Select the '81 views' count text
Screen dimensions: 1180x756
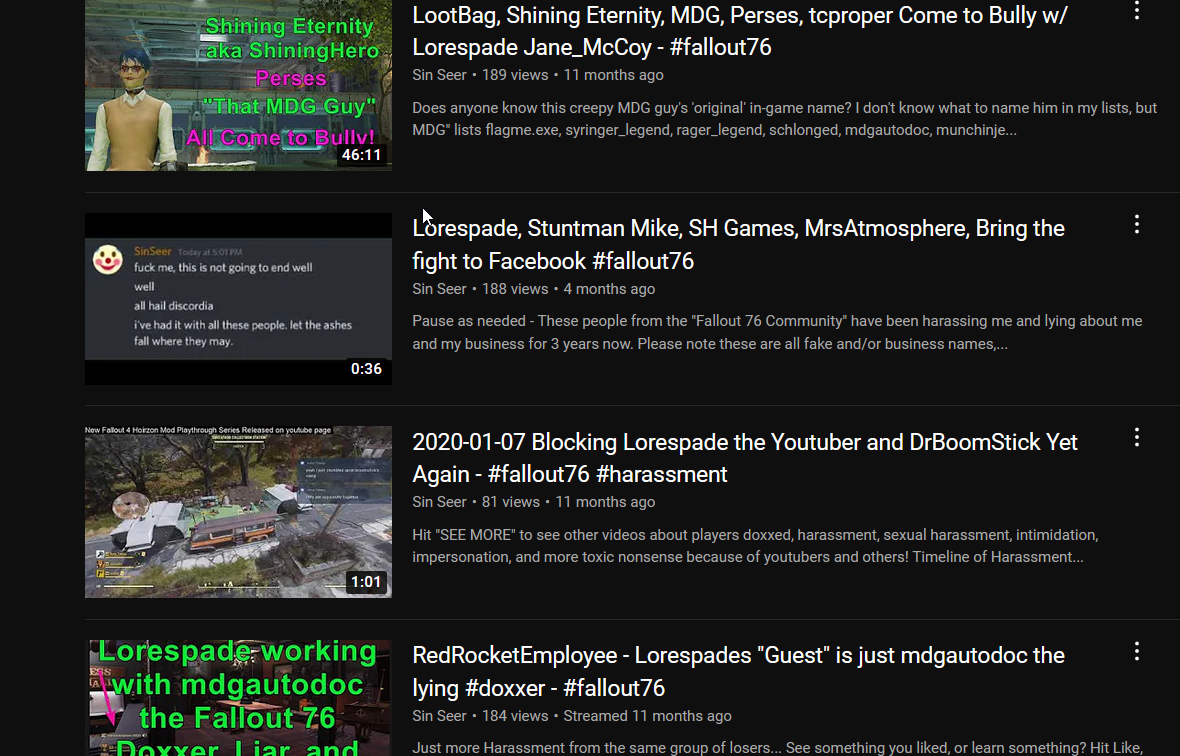coord(511,502)
